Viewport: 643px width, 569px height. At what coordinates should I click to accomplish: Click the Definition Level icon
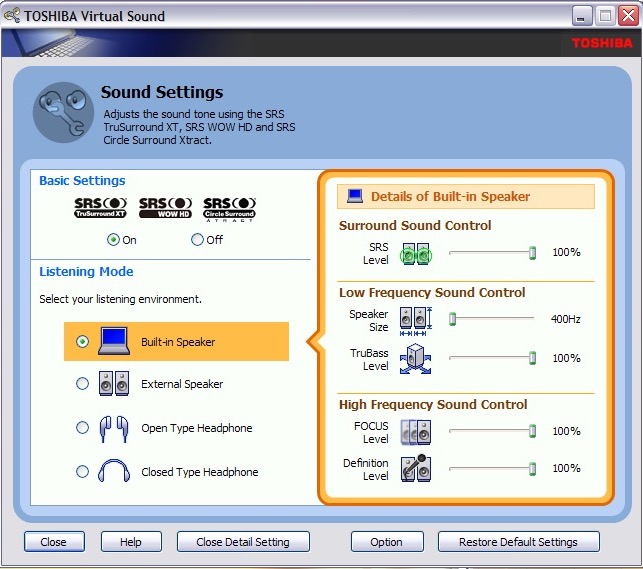[415, 468]
